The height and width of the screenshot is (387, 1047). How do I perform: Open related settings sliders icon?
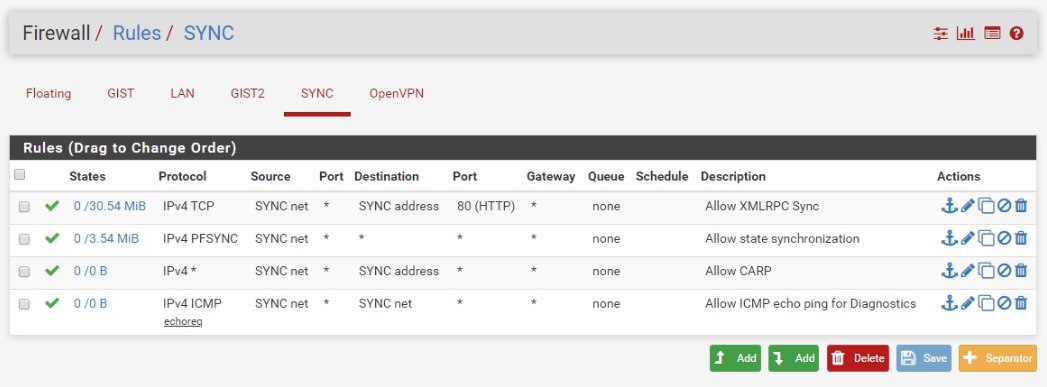click(x=940, y=33)
